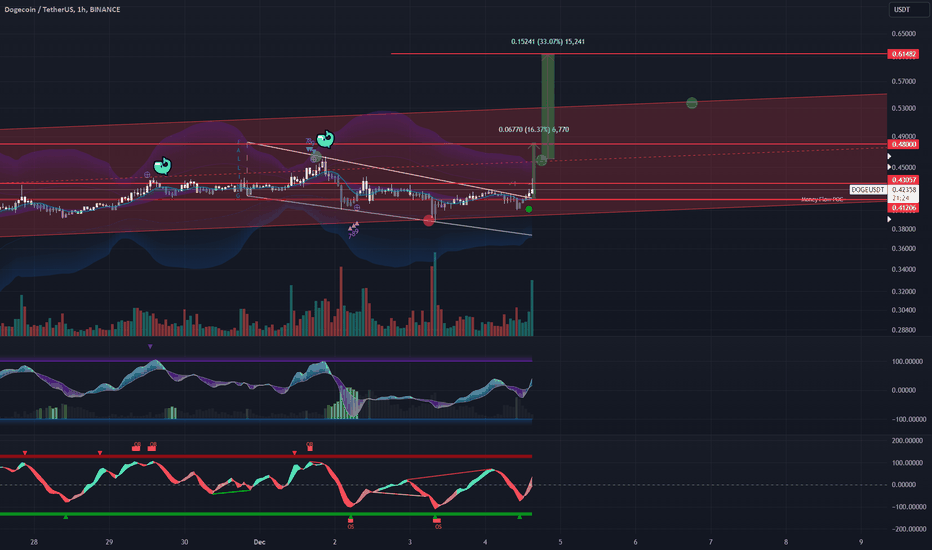This screenshot has width=932, height=550.
Task: Click the red 0.61482 price tag
Action: click(x=903, y=54)
